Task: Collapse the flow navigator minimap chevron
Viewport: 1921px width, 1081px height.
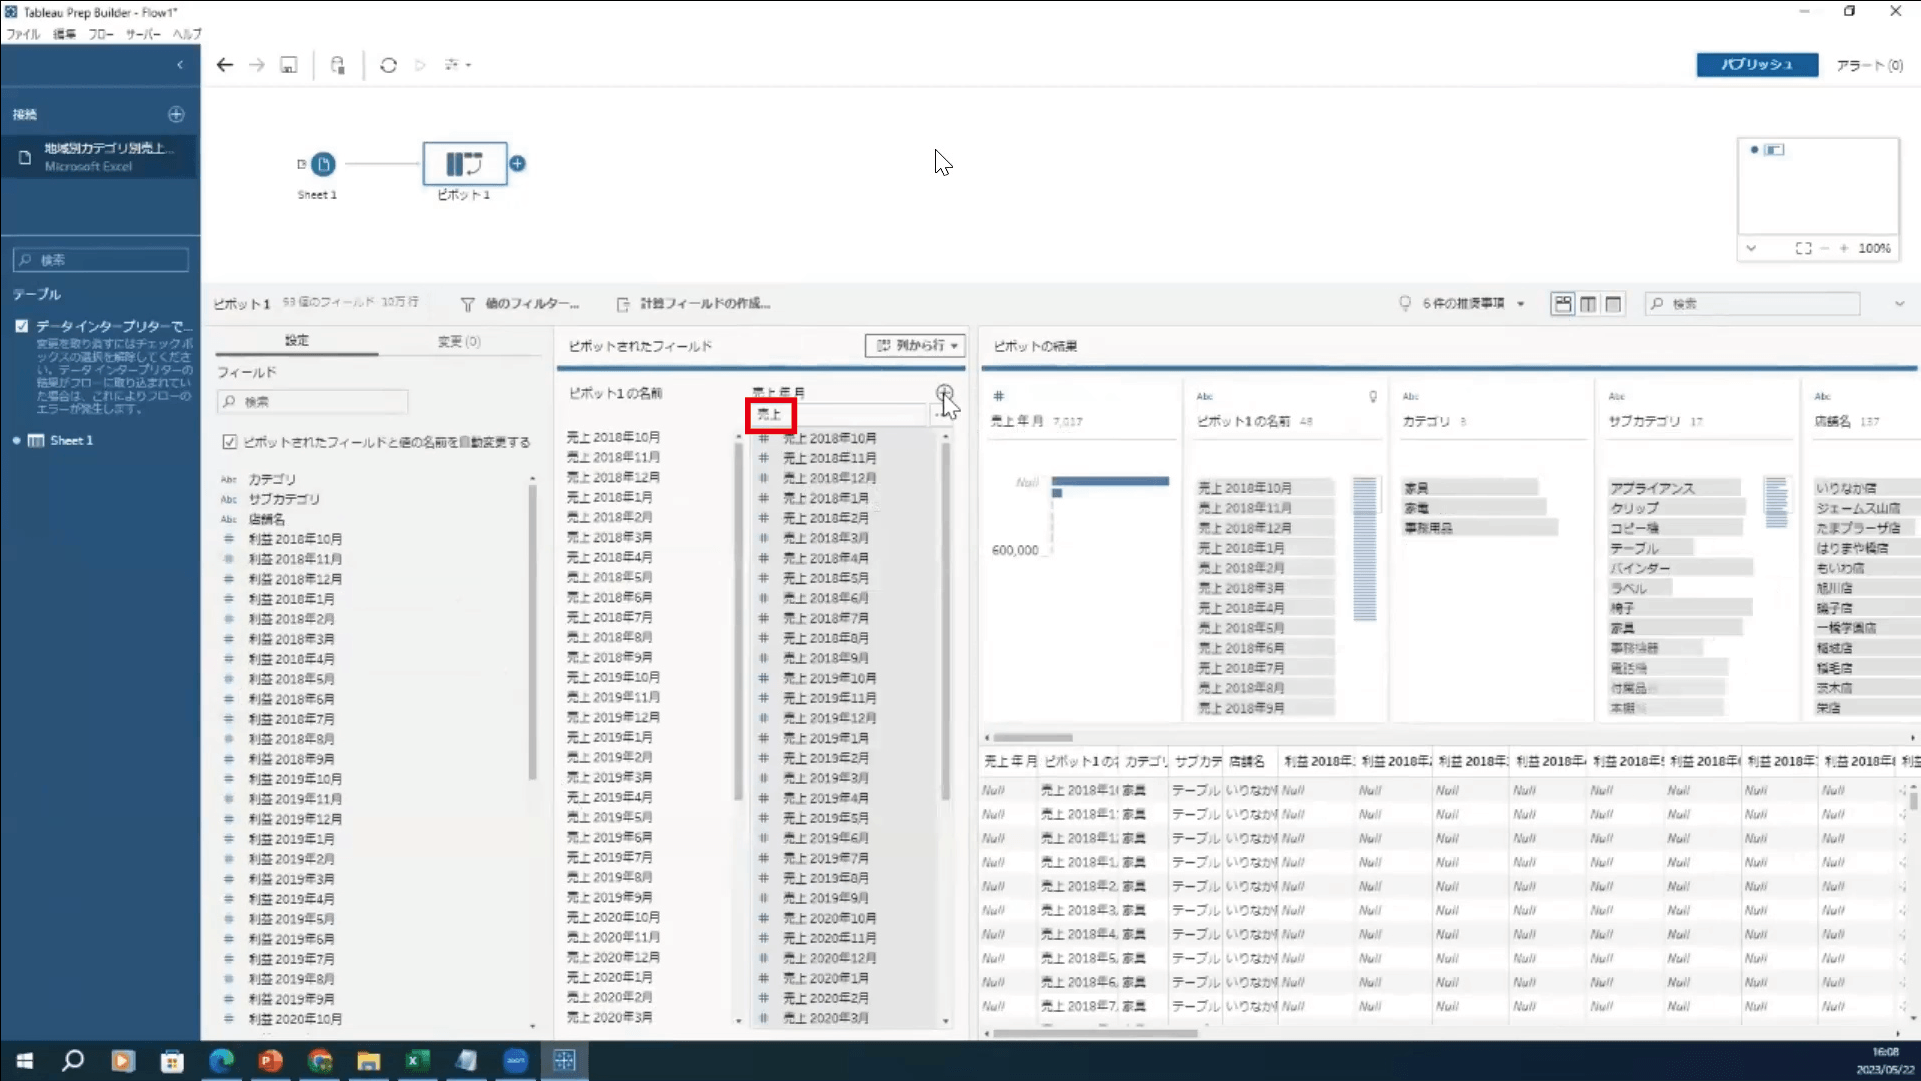Action: pyautogui.click(x=1751, y=248)
